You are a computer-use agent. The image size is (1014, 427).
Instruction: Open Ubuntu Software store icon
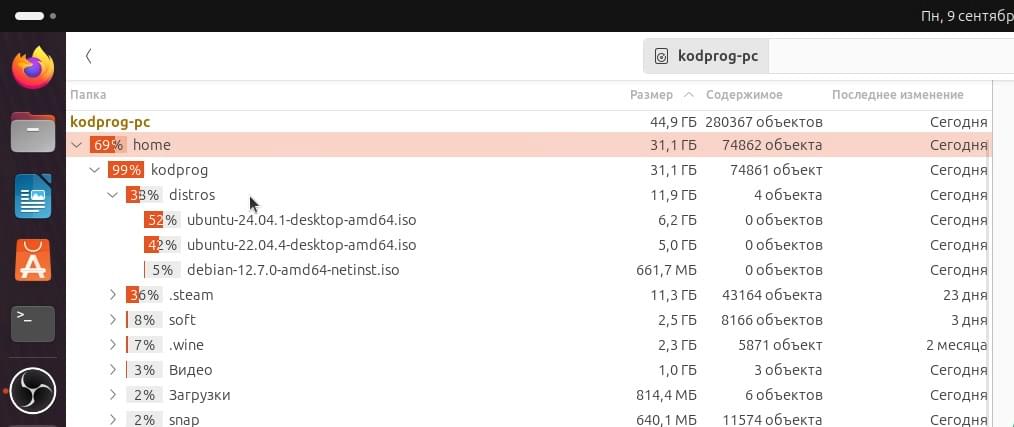(33, 259)
